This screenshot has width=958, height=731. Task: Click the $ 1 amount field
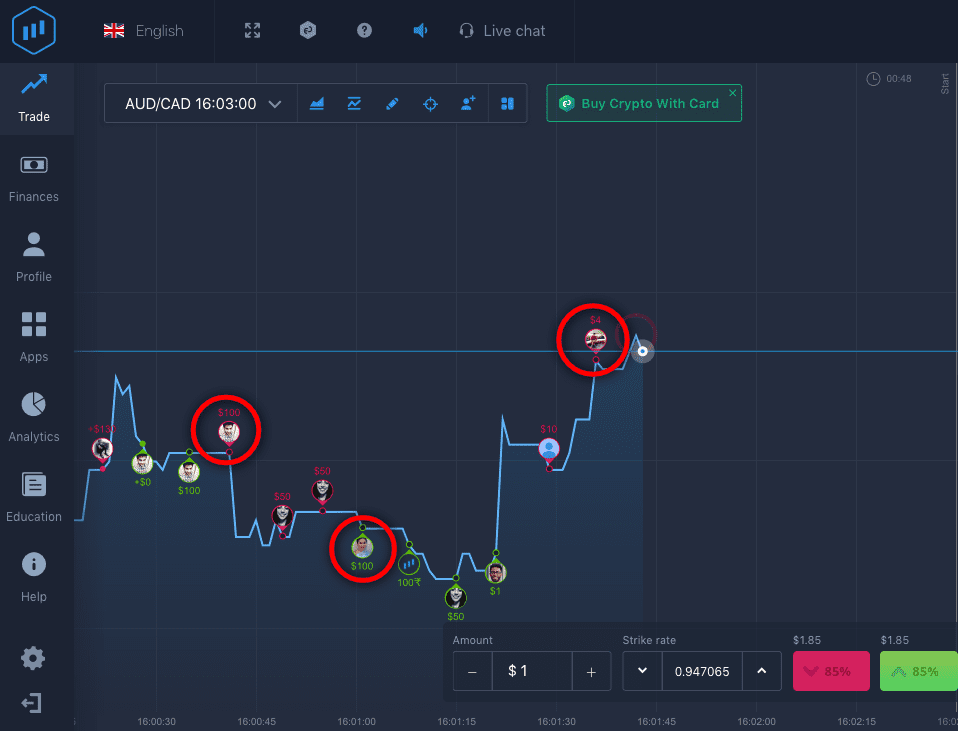[532, 671]
